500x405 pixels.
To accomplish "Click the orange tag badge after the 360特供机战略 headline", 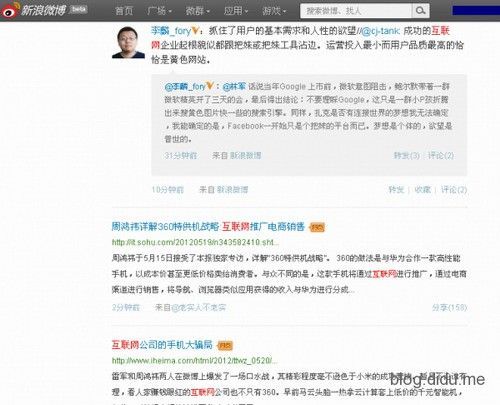I will point(317,227).
